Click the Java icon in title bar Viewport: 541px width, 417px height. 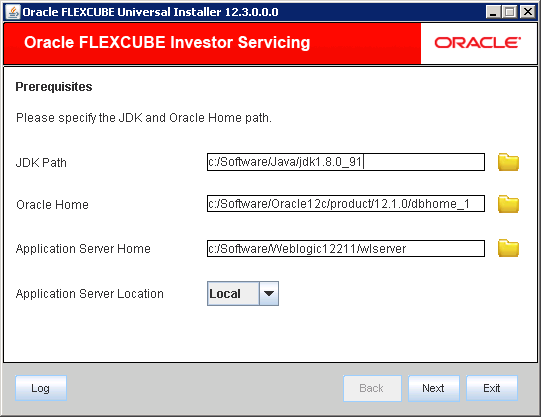click(x=13, y=12)
